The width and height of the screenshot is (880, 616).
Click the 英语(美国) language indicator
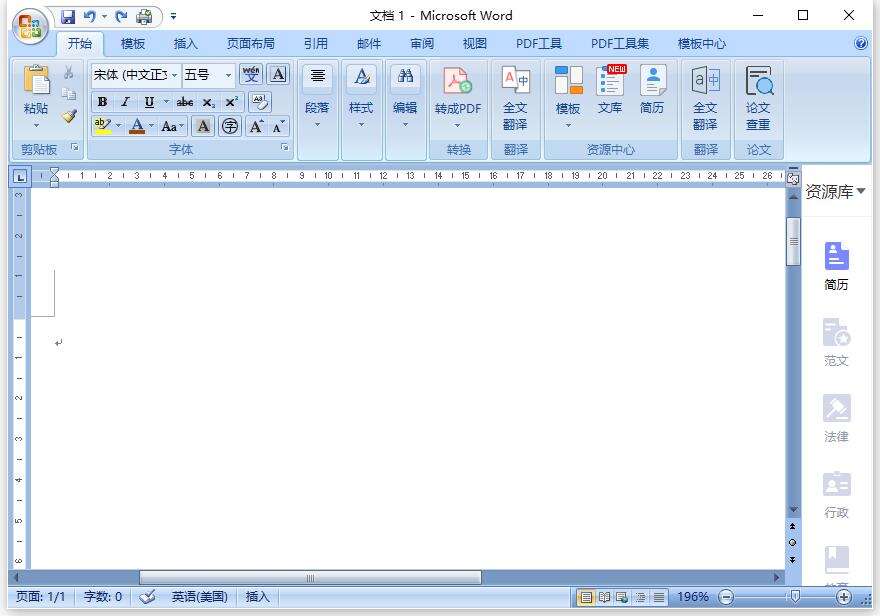coord(200,597)
